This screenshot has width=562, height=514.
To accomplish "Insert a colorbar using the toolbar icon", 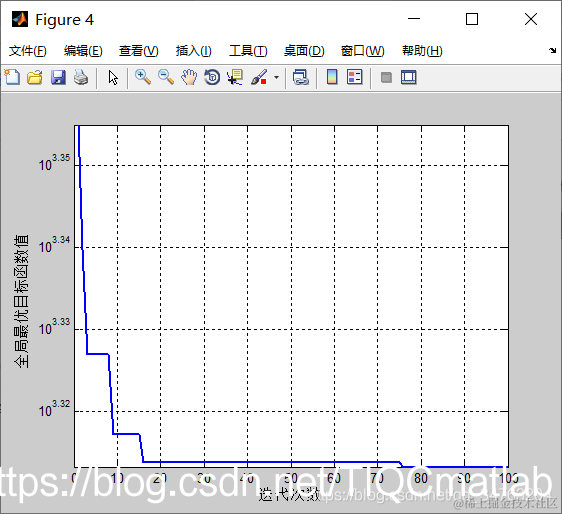I will [332, 77].
